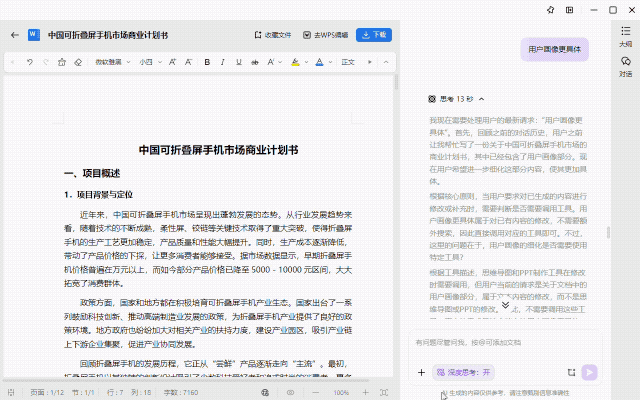Click the blue 下载 download button
The image size is (640, 400).
click(374, 35)
